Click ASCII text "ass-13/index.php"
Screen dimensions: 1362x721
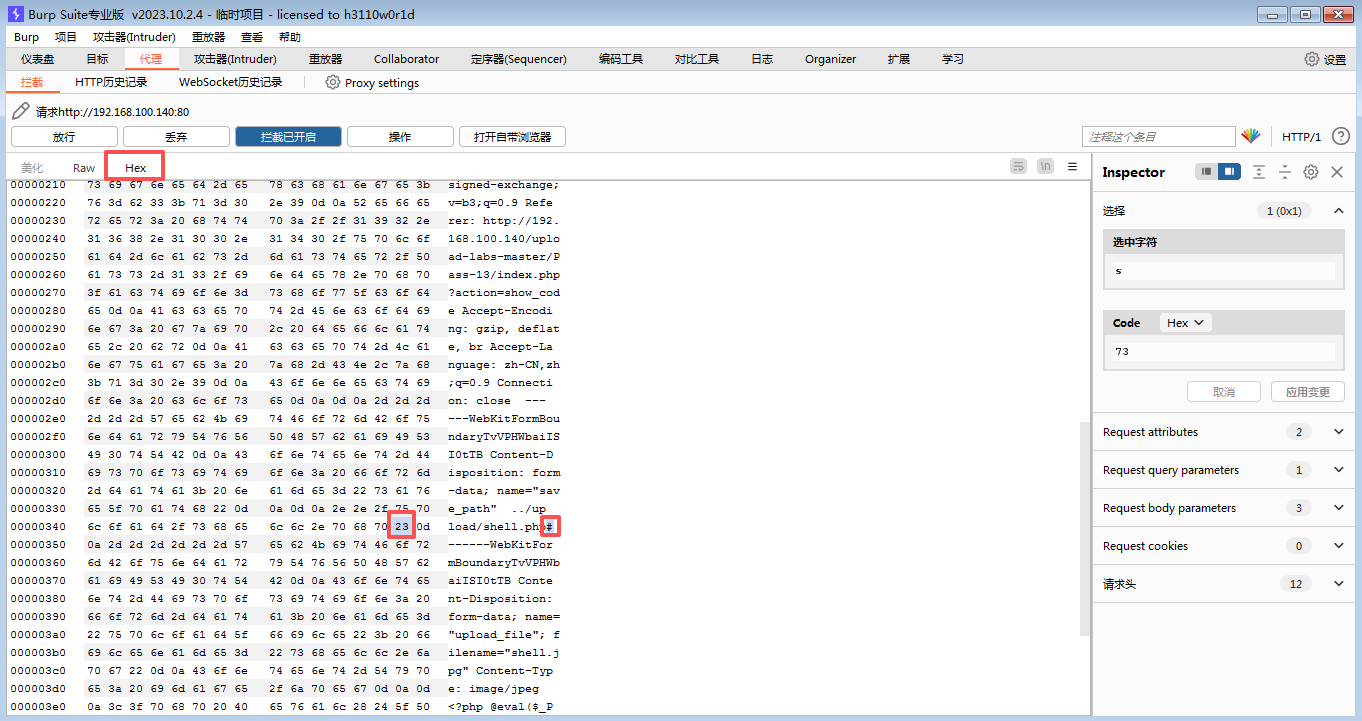click(504, 274)
